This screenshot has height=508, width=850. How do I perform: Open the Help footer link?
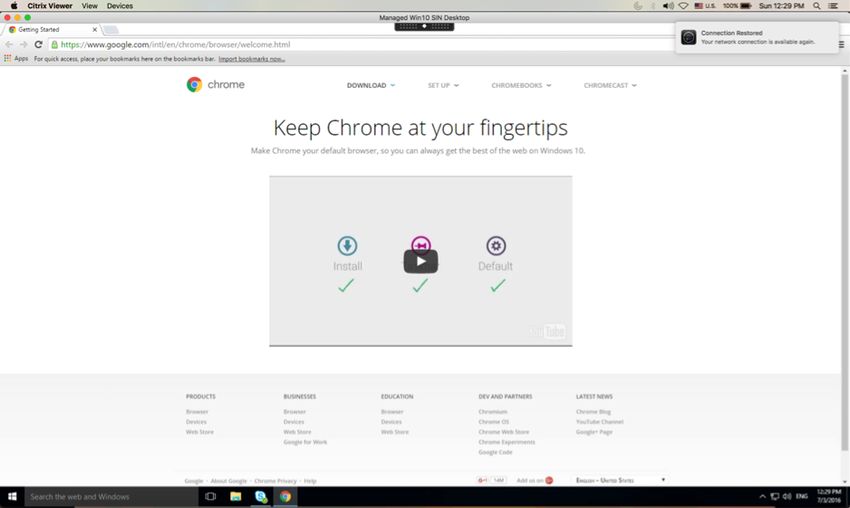point(310,481)
